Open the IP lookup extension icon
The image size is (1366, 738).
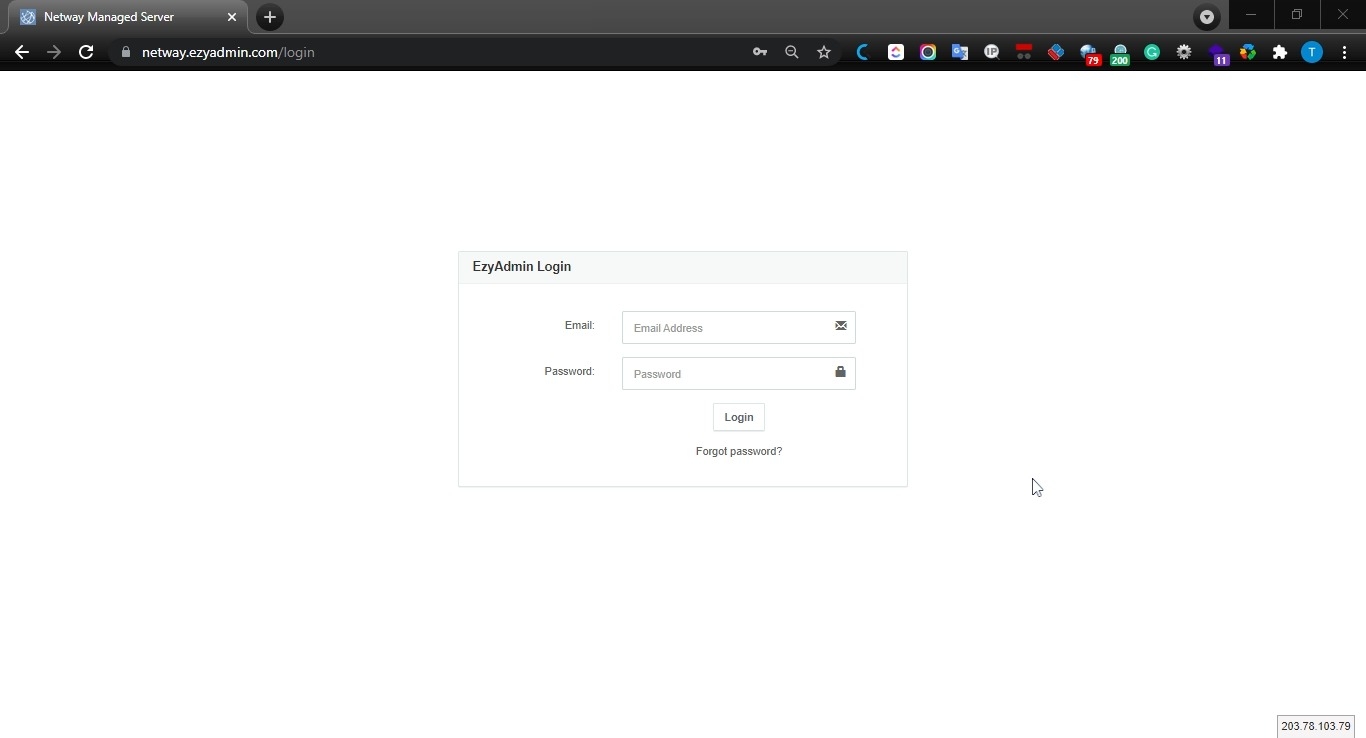(992, 52)
